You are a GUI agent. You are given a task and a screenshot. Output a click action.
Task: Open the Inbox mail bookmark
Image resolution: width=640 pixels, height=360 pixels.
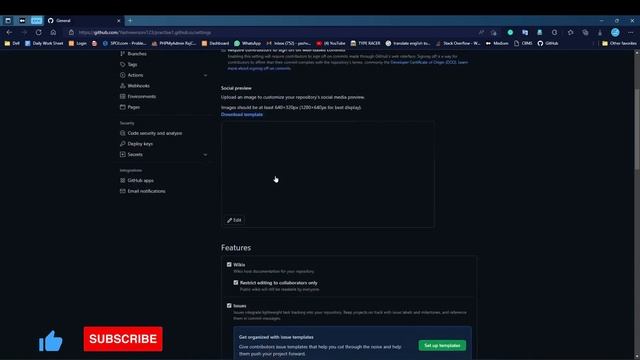point(289,43)
